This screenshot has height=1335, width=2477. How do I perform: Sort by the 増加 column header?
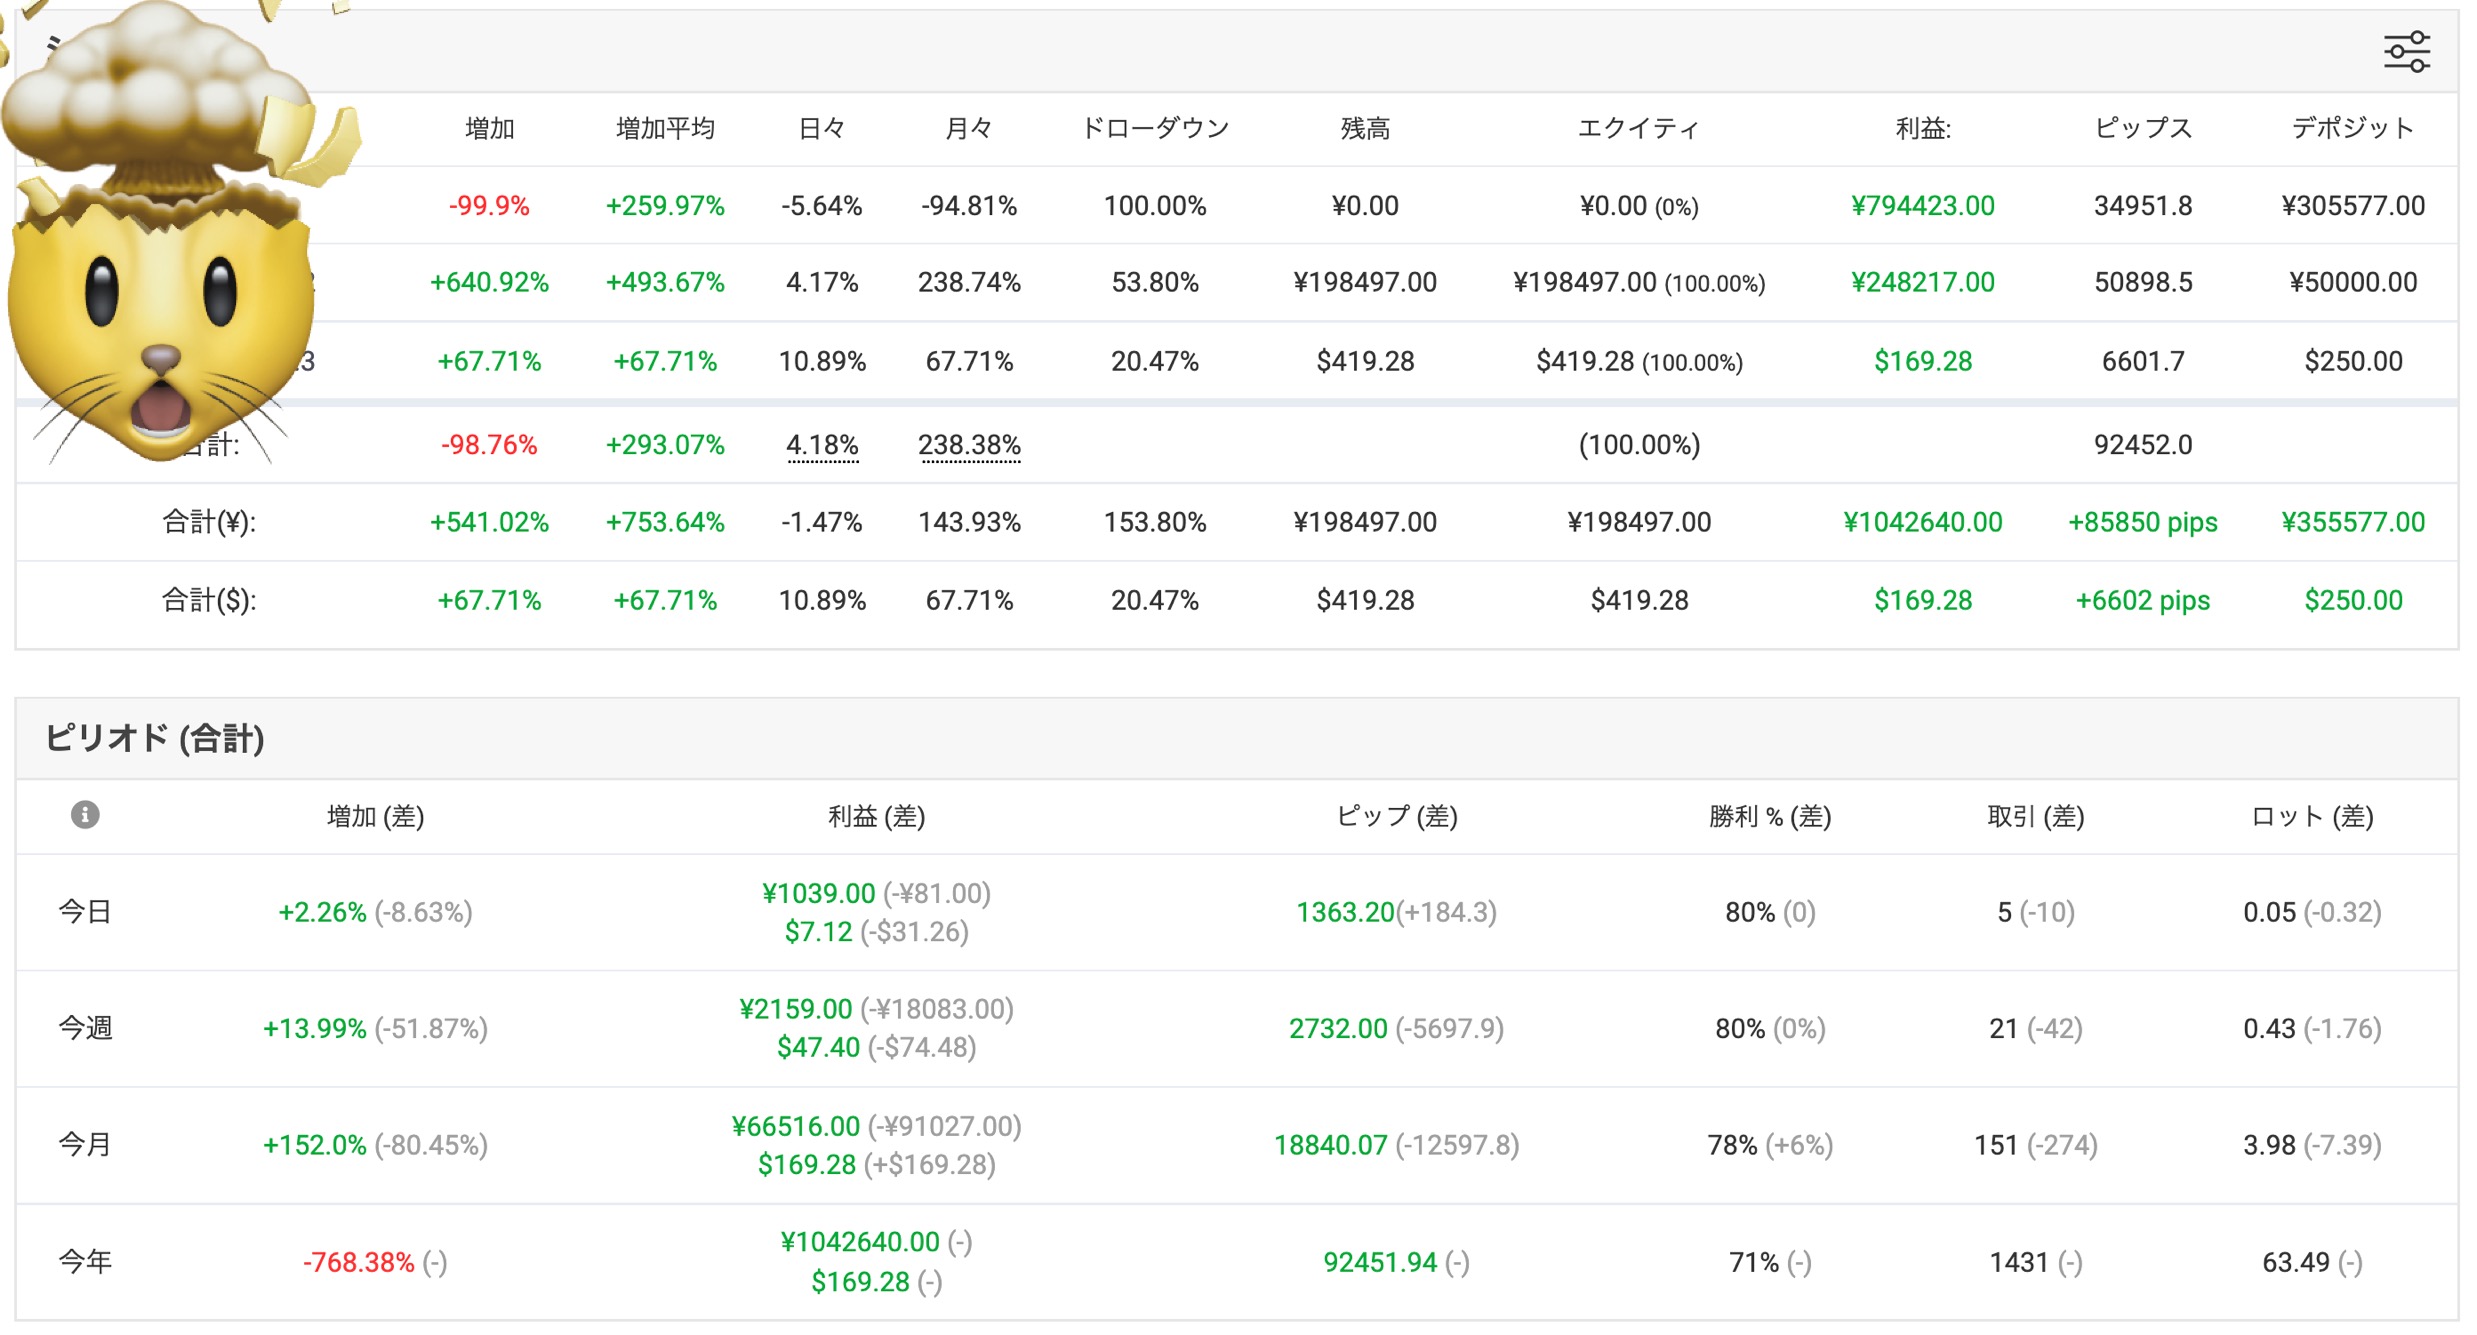coord(489,128)
